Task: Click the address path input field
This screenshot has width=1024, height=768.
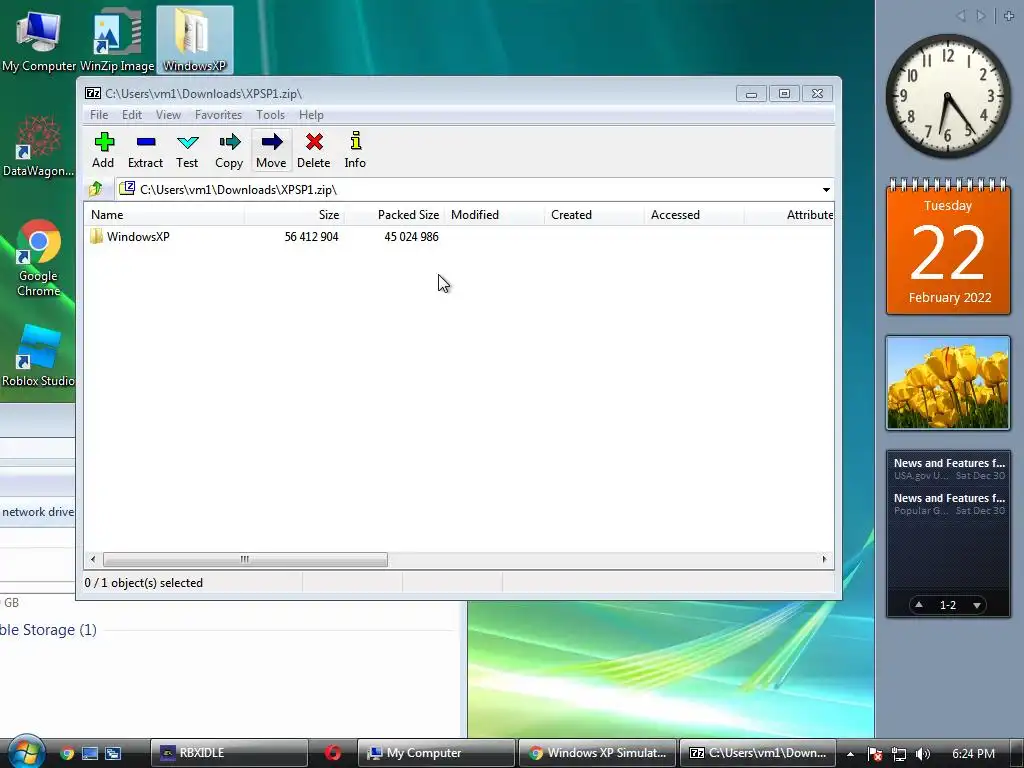Action: click(x=467, y=189)
